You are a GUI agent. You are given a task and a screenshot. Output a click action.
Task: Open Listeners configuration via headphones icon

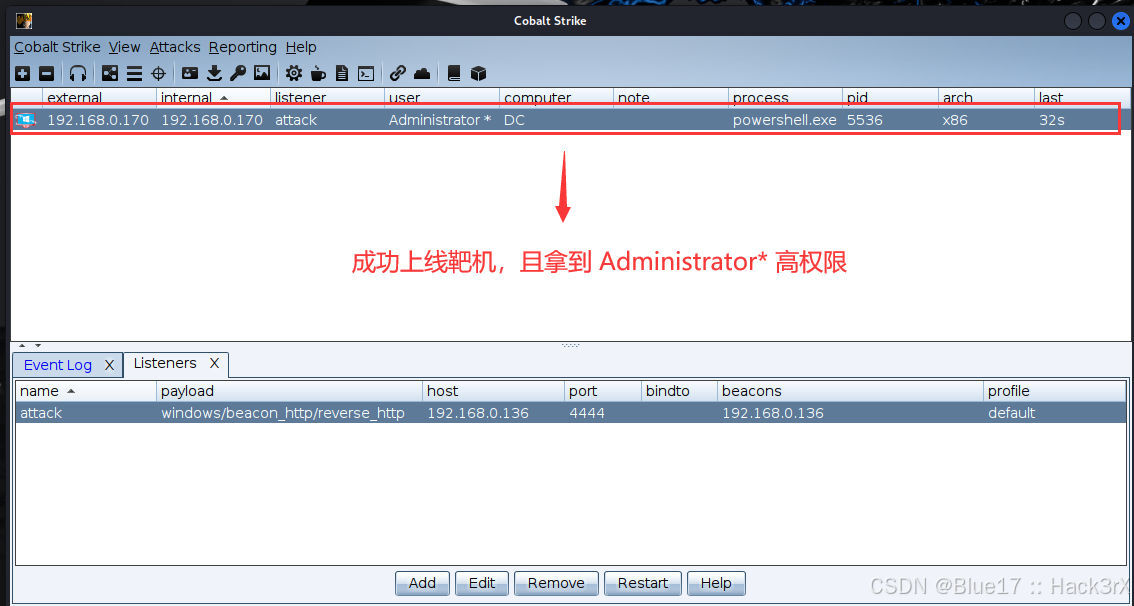point(78,73)
